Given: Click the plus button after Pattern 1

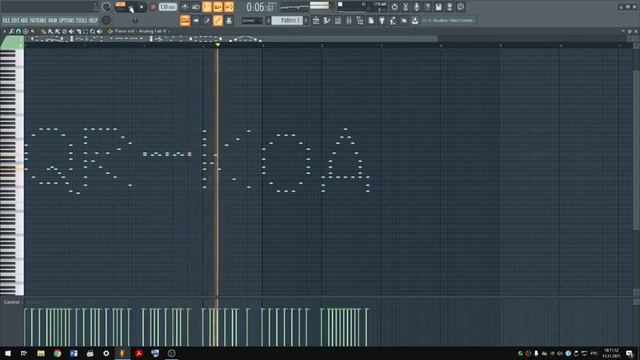Looking at the screenshot, I should coord(306,20).
